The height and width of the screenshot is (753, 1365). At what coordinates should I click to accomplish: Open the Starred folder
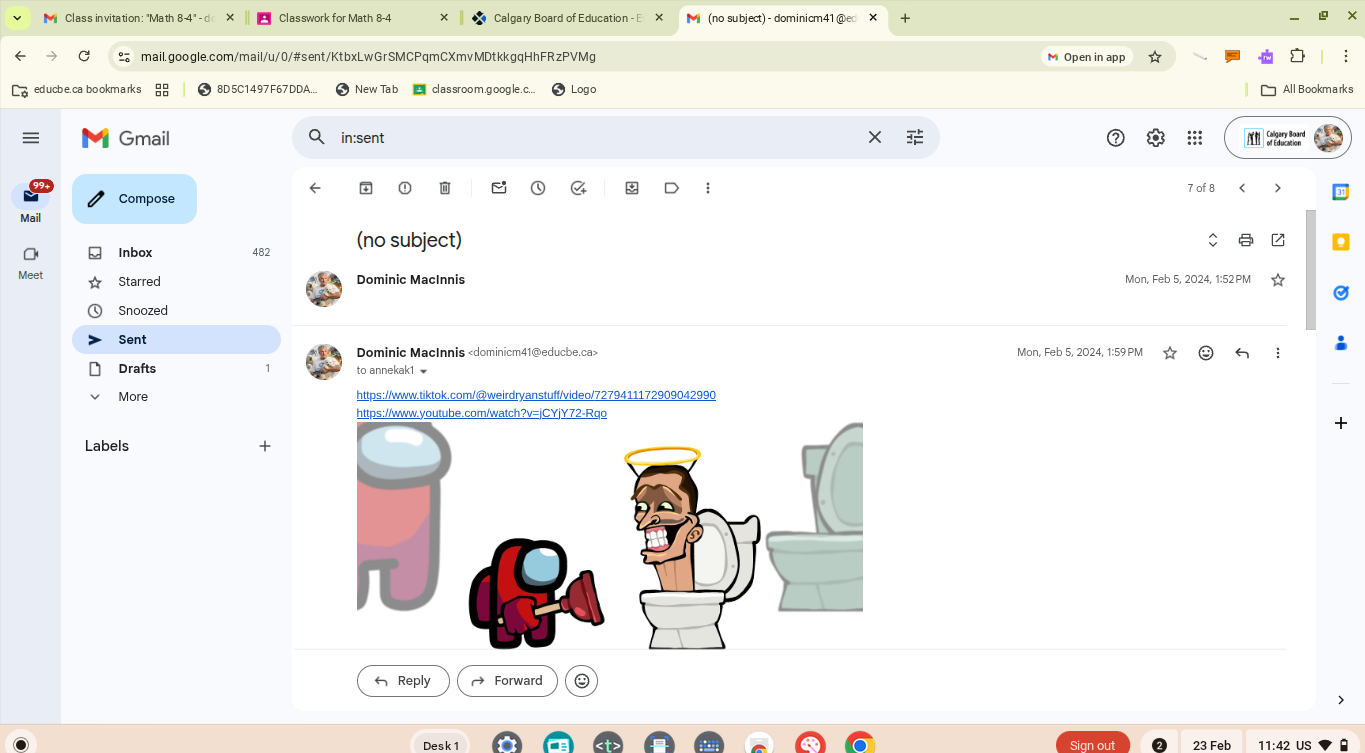(176, 282)
